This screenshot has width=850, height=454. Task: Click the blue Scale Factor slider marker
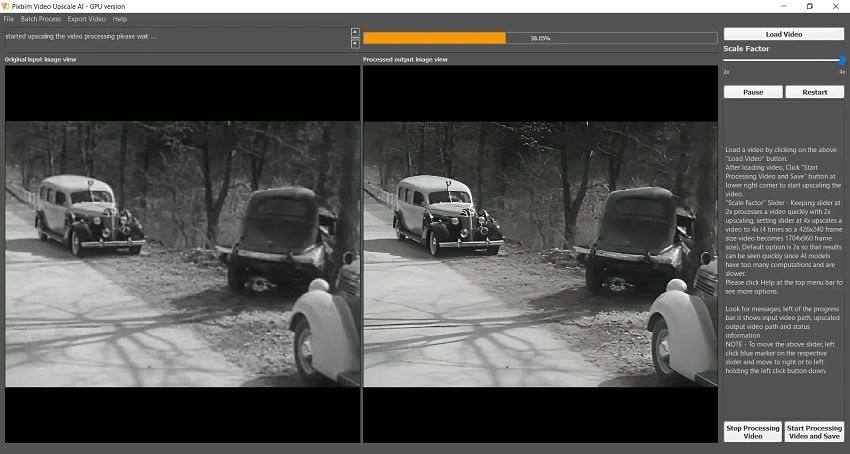842,60
